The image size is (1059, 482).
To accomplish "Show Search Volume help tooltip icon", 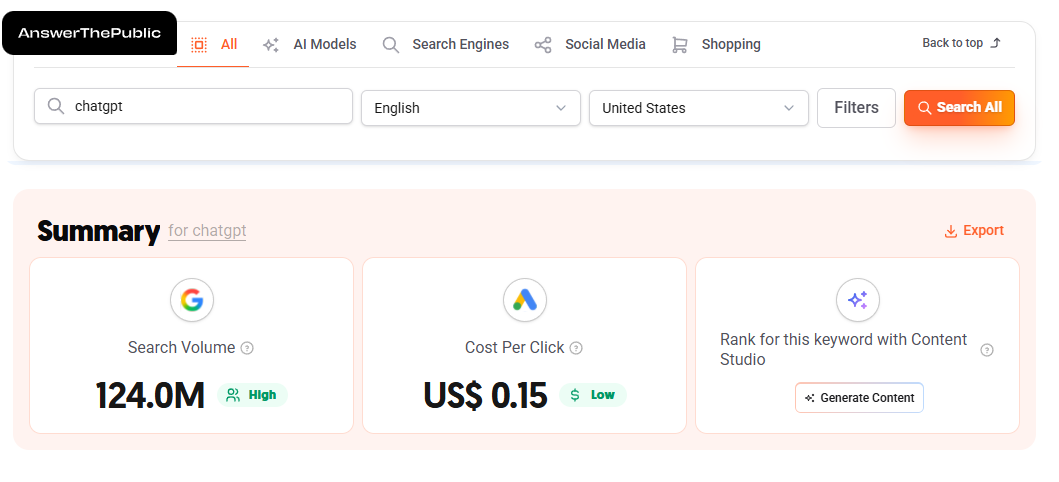I will (x=247, y=348).
